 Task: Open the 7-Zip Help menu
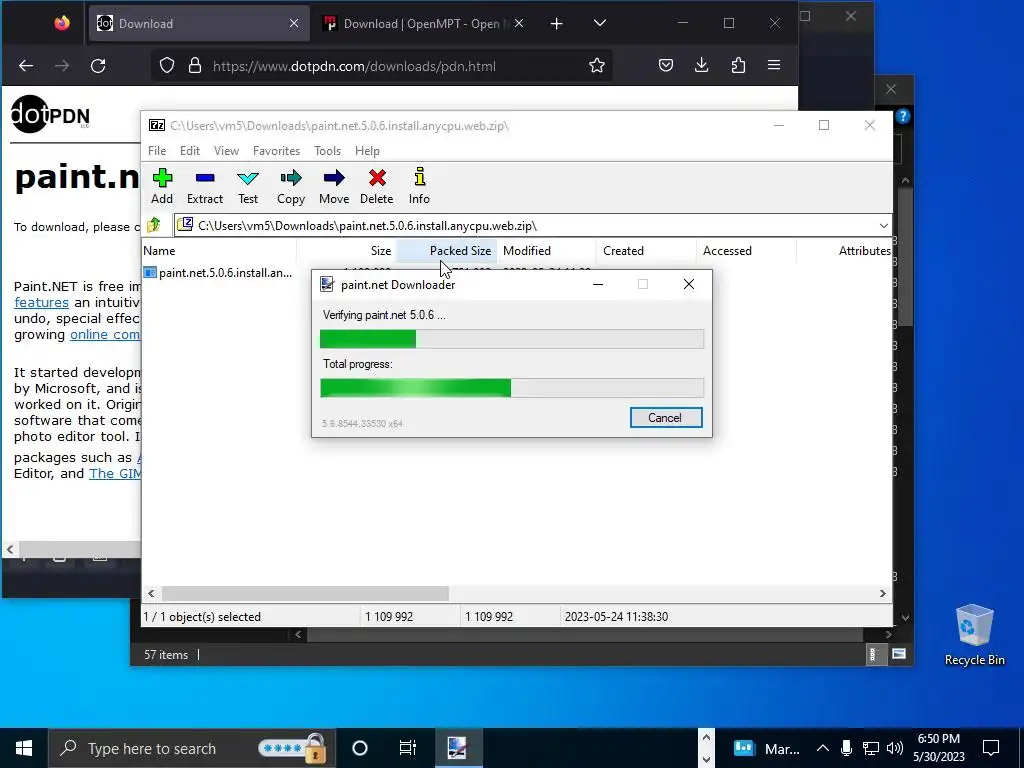pos(367,151)
